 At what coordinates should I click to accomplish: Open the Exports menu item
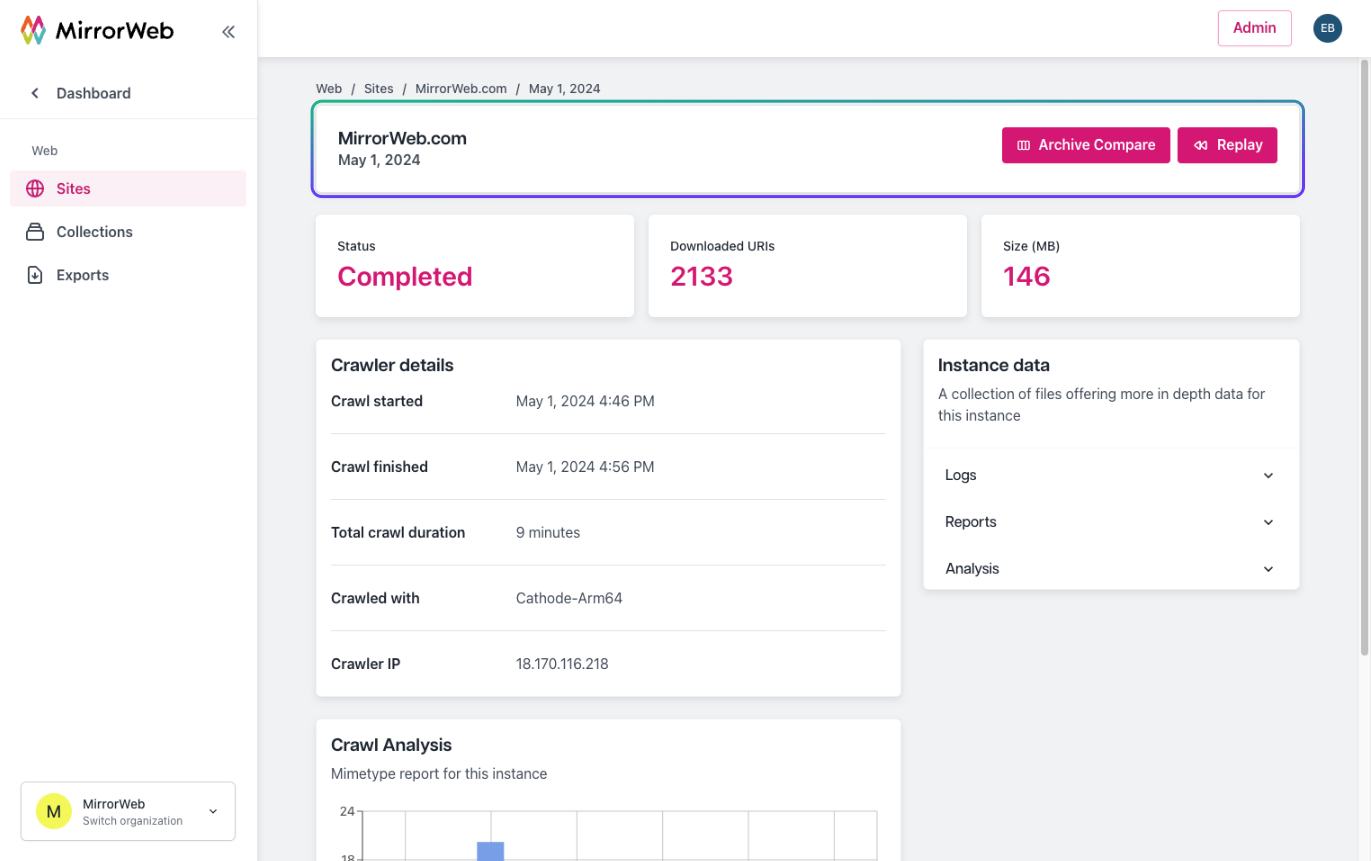(x=128, y=275)
